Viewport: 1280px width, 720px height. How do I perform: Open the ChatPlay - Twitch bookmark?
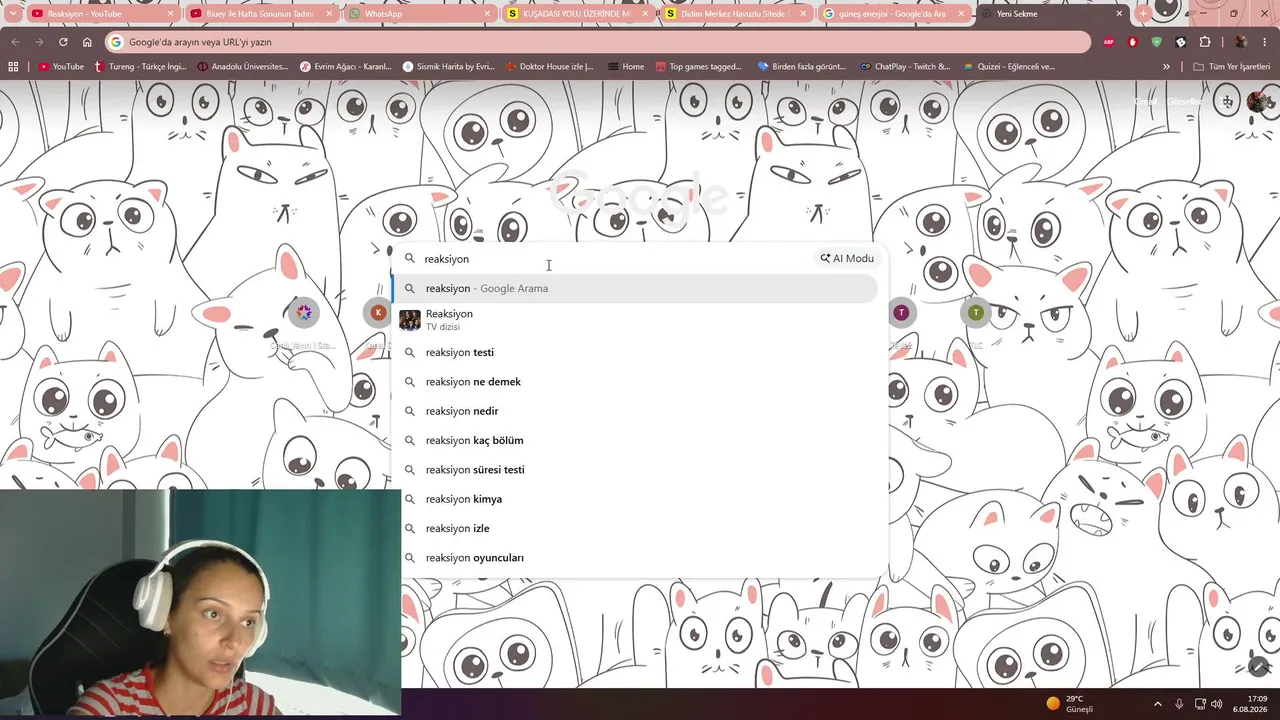click(x=905, y=66)
